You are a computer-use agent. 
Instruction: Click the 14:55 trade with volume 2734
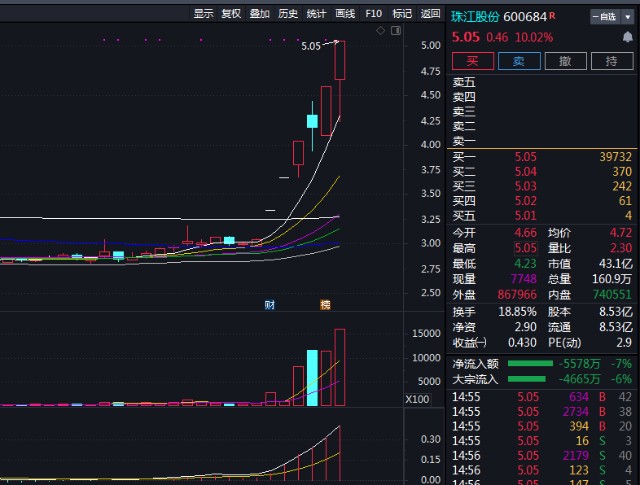(x=542, y=412)
